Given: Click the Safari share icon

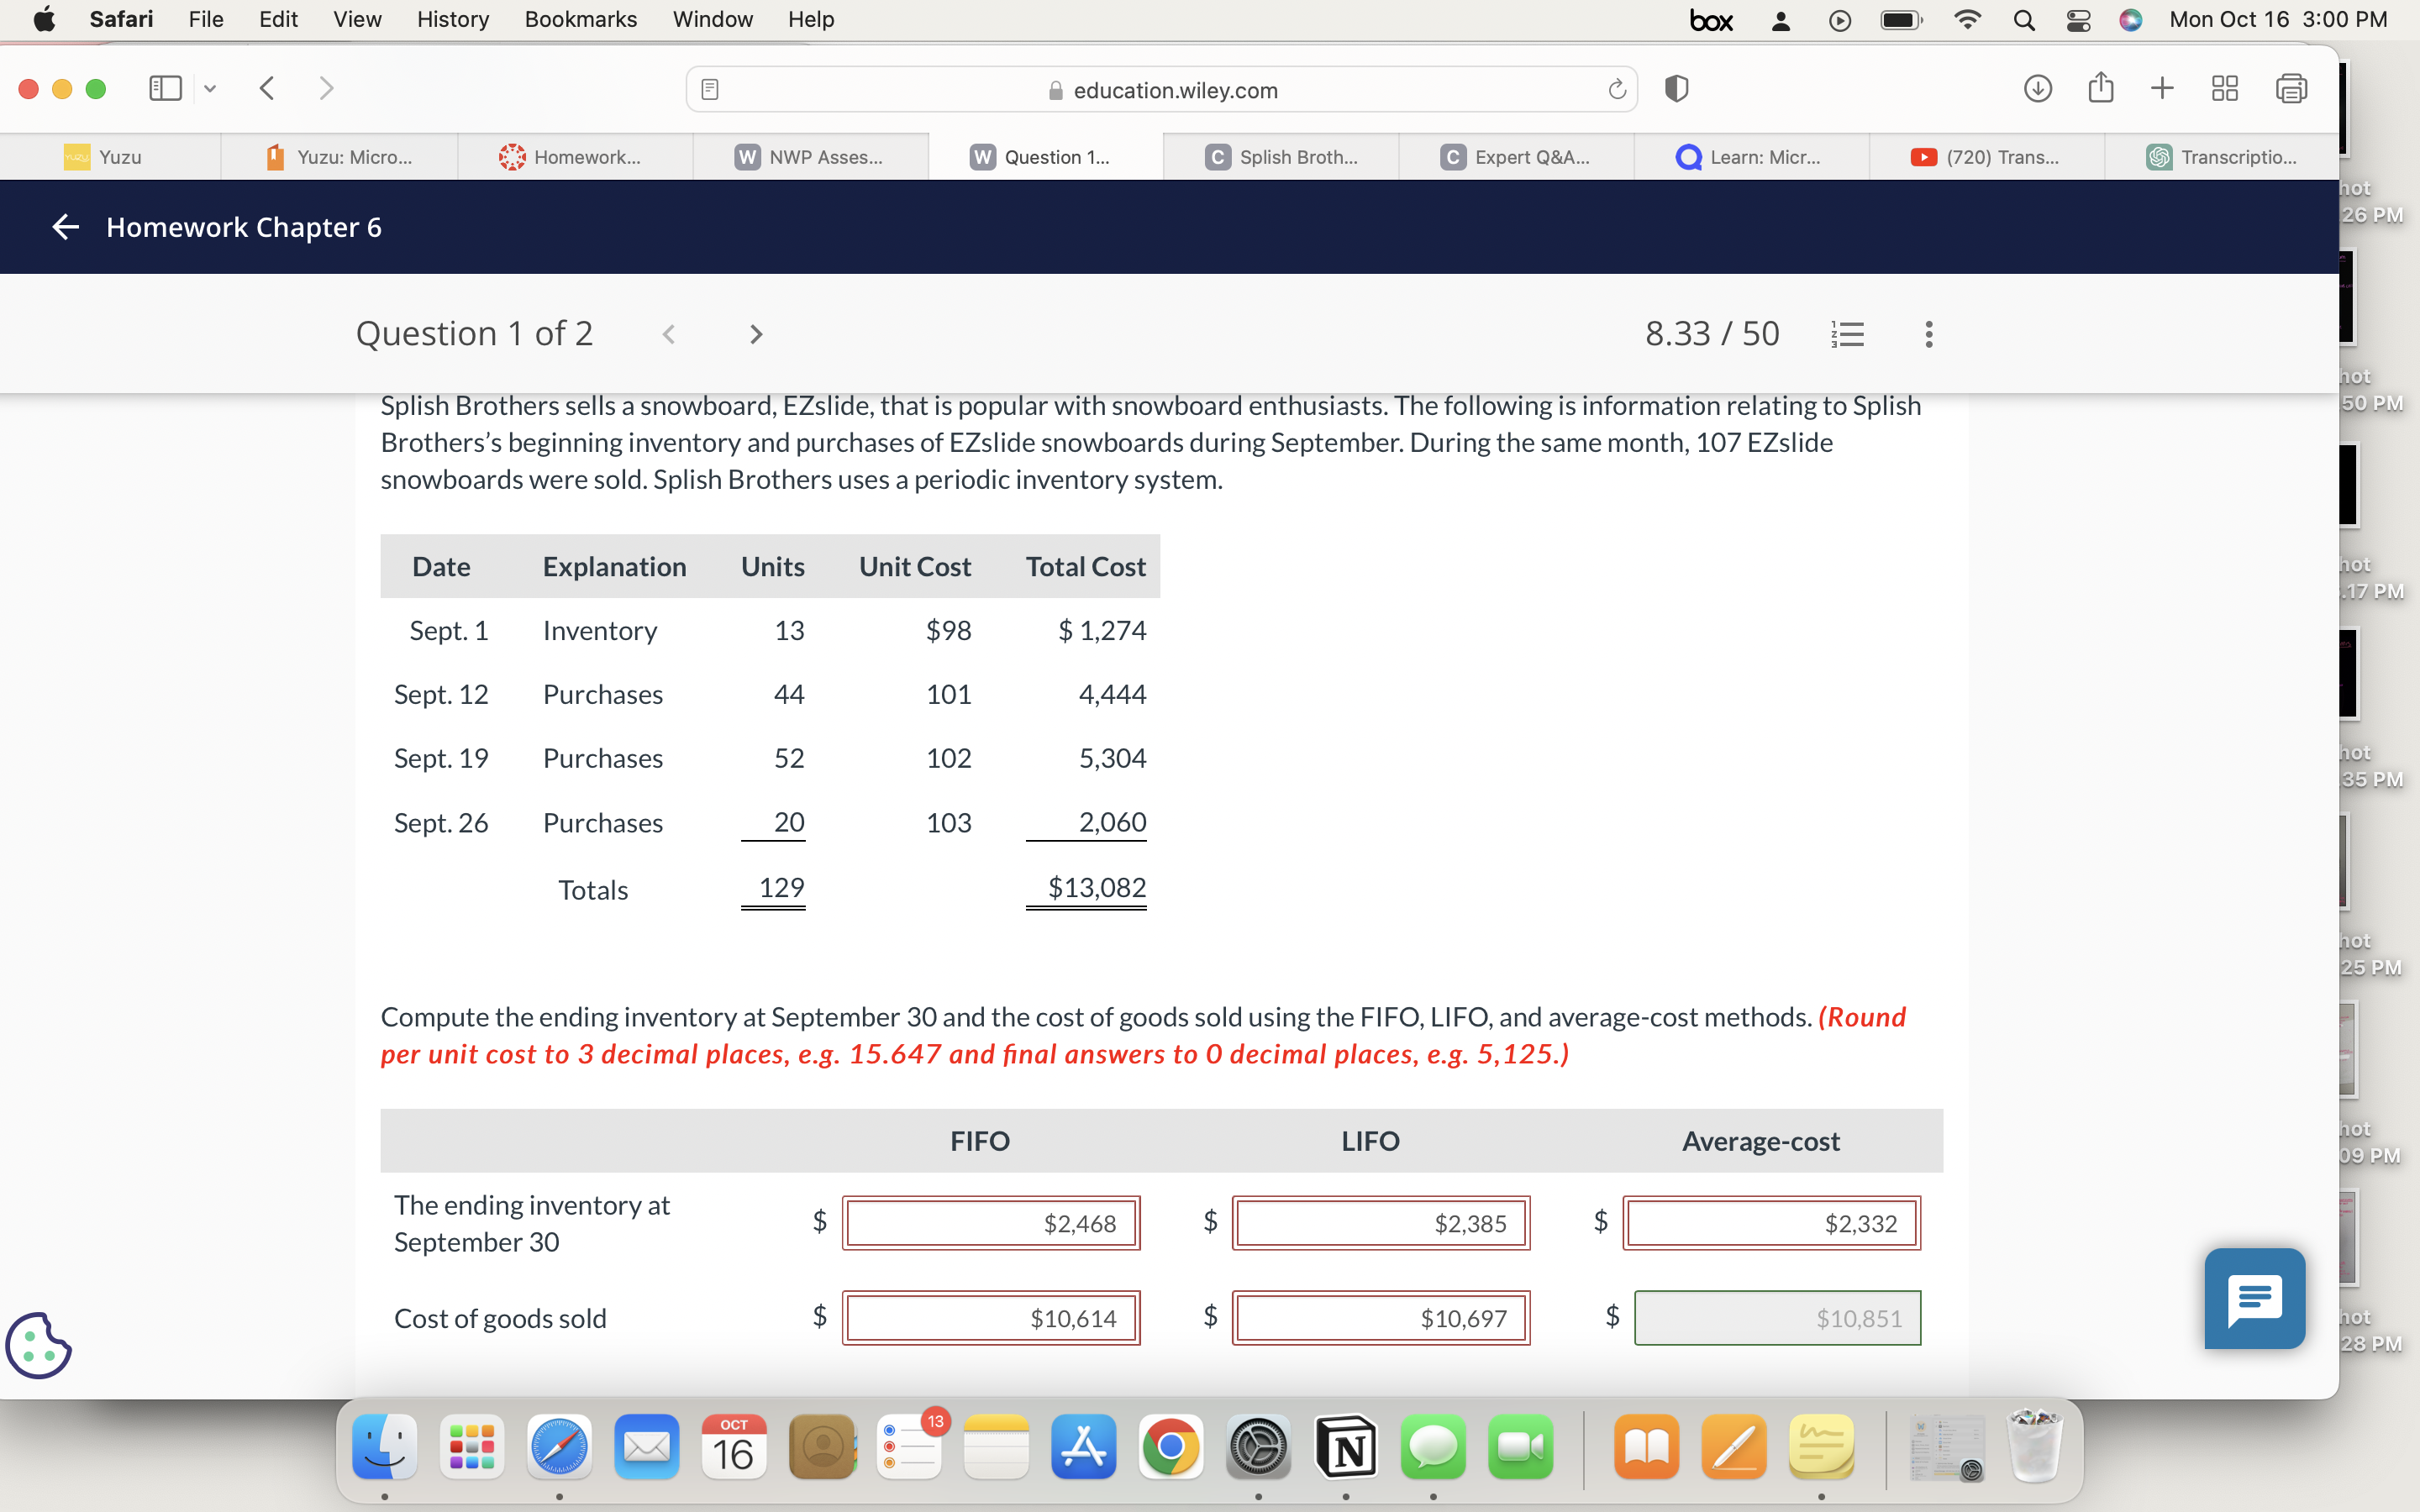Looking at the screenshot, I should (x=2100, y=89).
